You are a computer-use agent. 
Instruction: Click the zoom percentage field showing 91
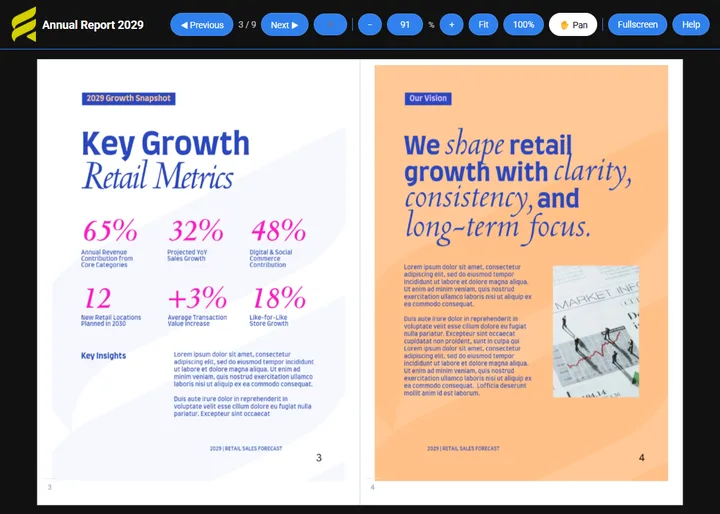(x=405, y=25)
